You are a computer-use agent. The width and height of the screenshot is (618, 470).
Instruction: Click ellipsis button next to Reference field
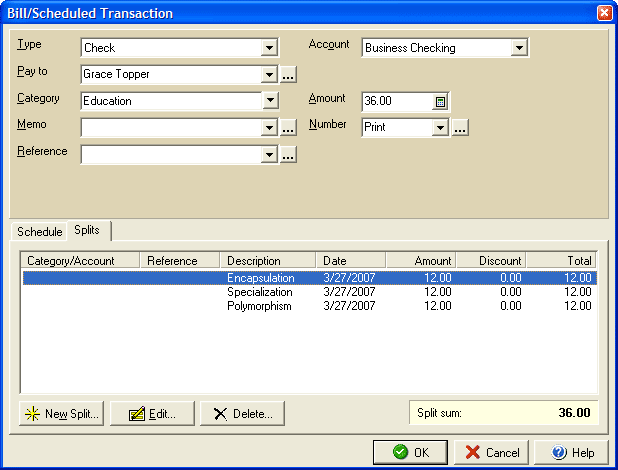tap(288, 155)
